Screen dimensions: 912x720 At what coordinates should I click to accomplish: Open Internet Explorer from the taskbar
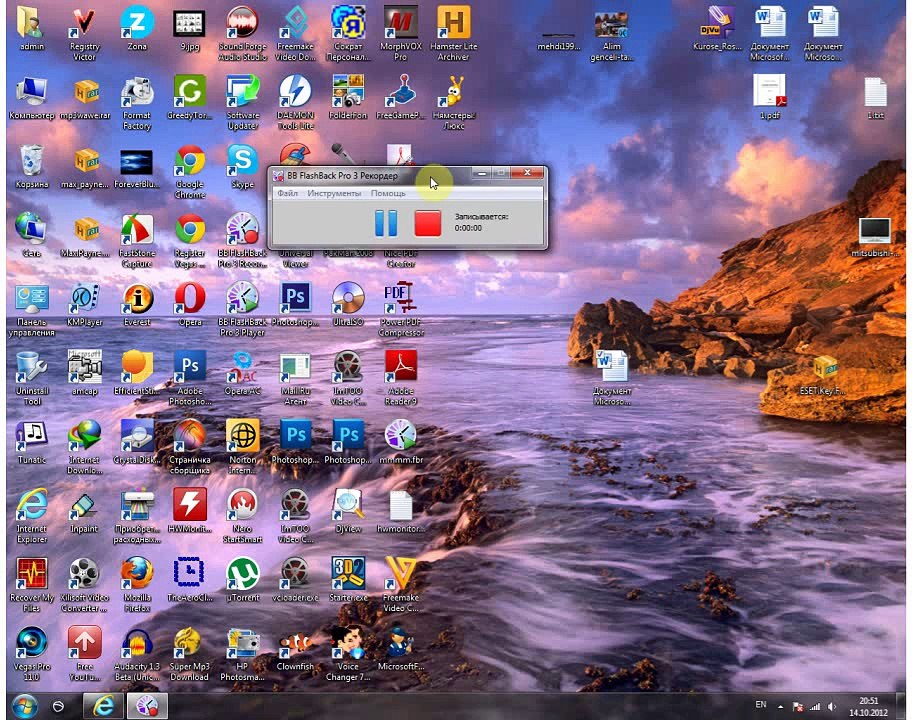104,706
